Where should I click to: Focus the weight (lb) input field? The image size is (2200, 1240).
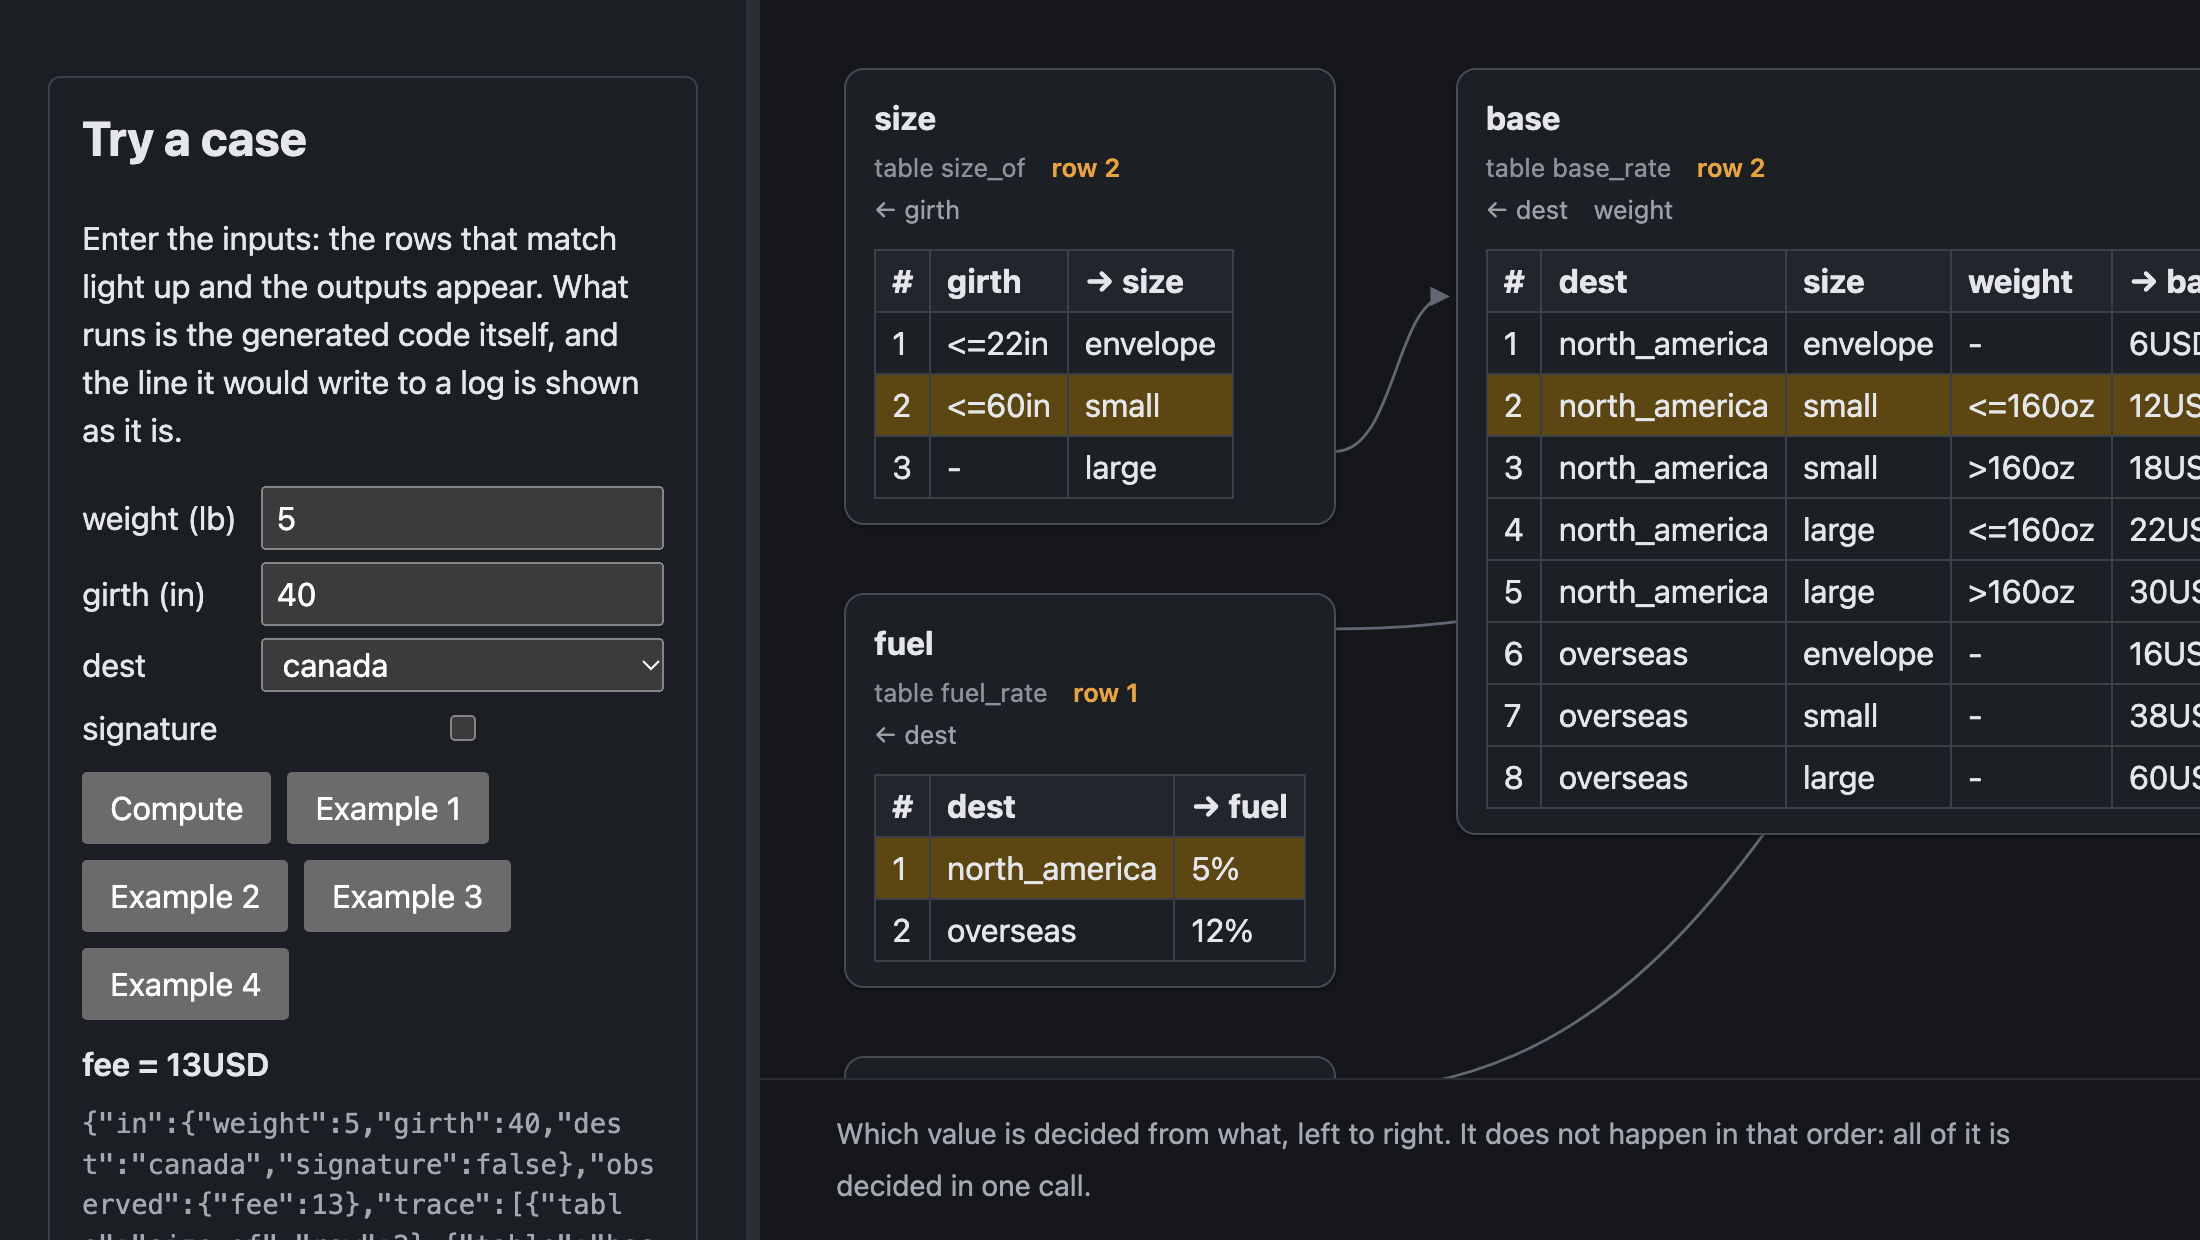pyautogui.click(x=462, y=518)
